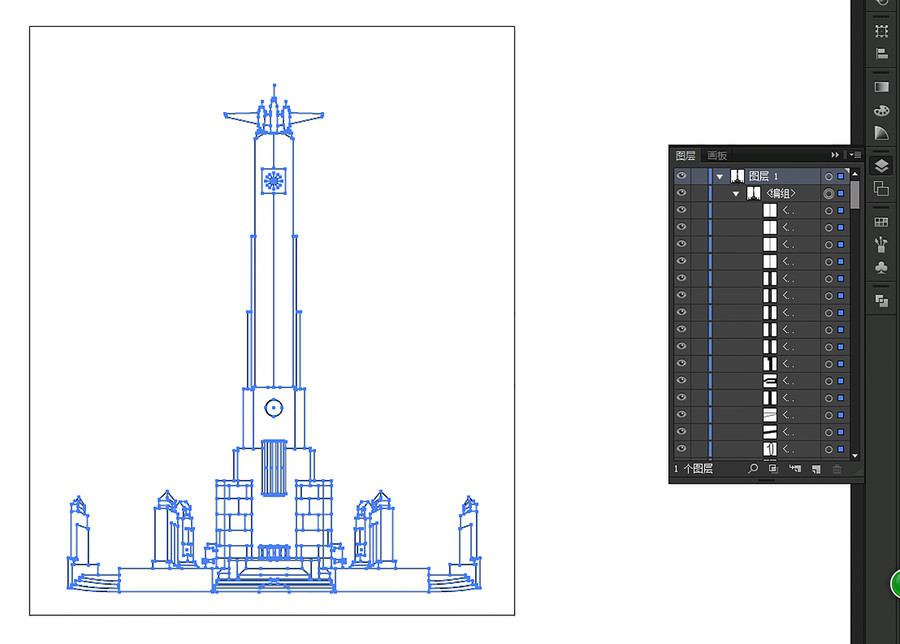Viewport: 900px width, 644px height.
Task: Click the Delete Selection trash icon
Action: click(x=837, y=469)
